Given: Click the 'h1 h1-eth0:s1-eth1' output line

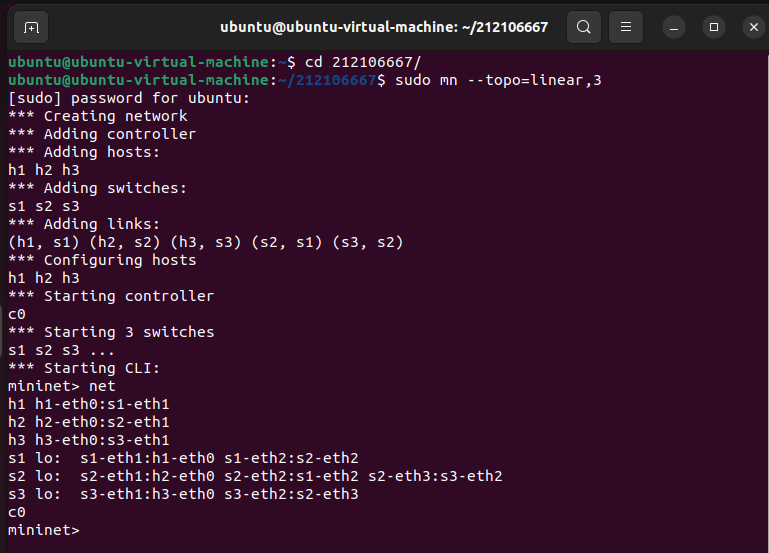Looking at the screenshot, I should point(88,404).
